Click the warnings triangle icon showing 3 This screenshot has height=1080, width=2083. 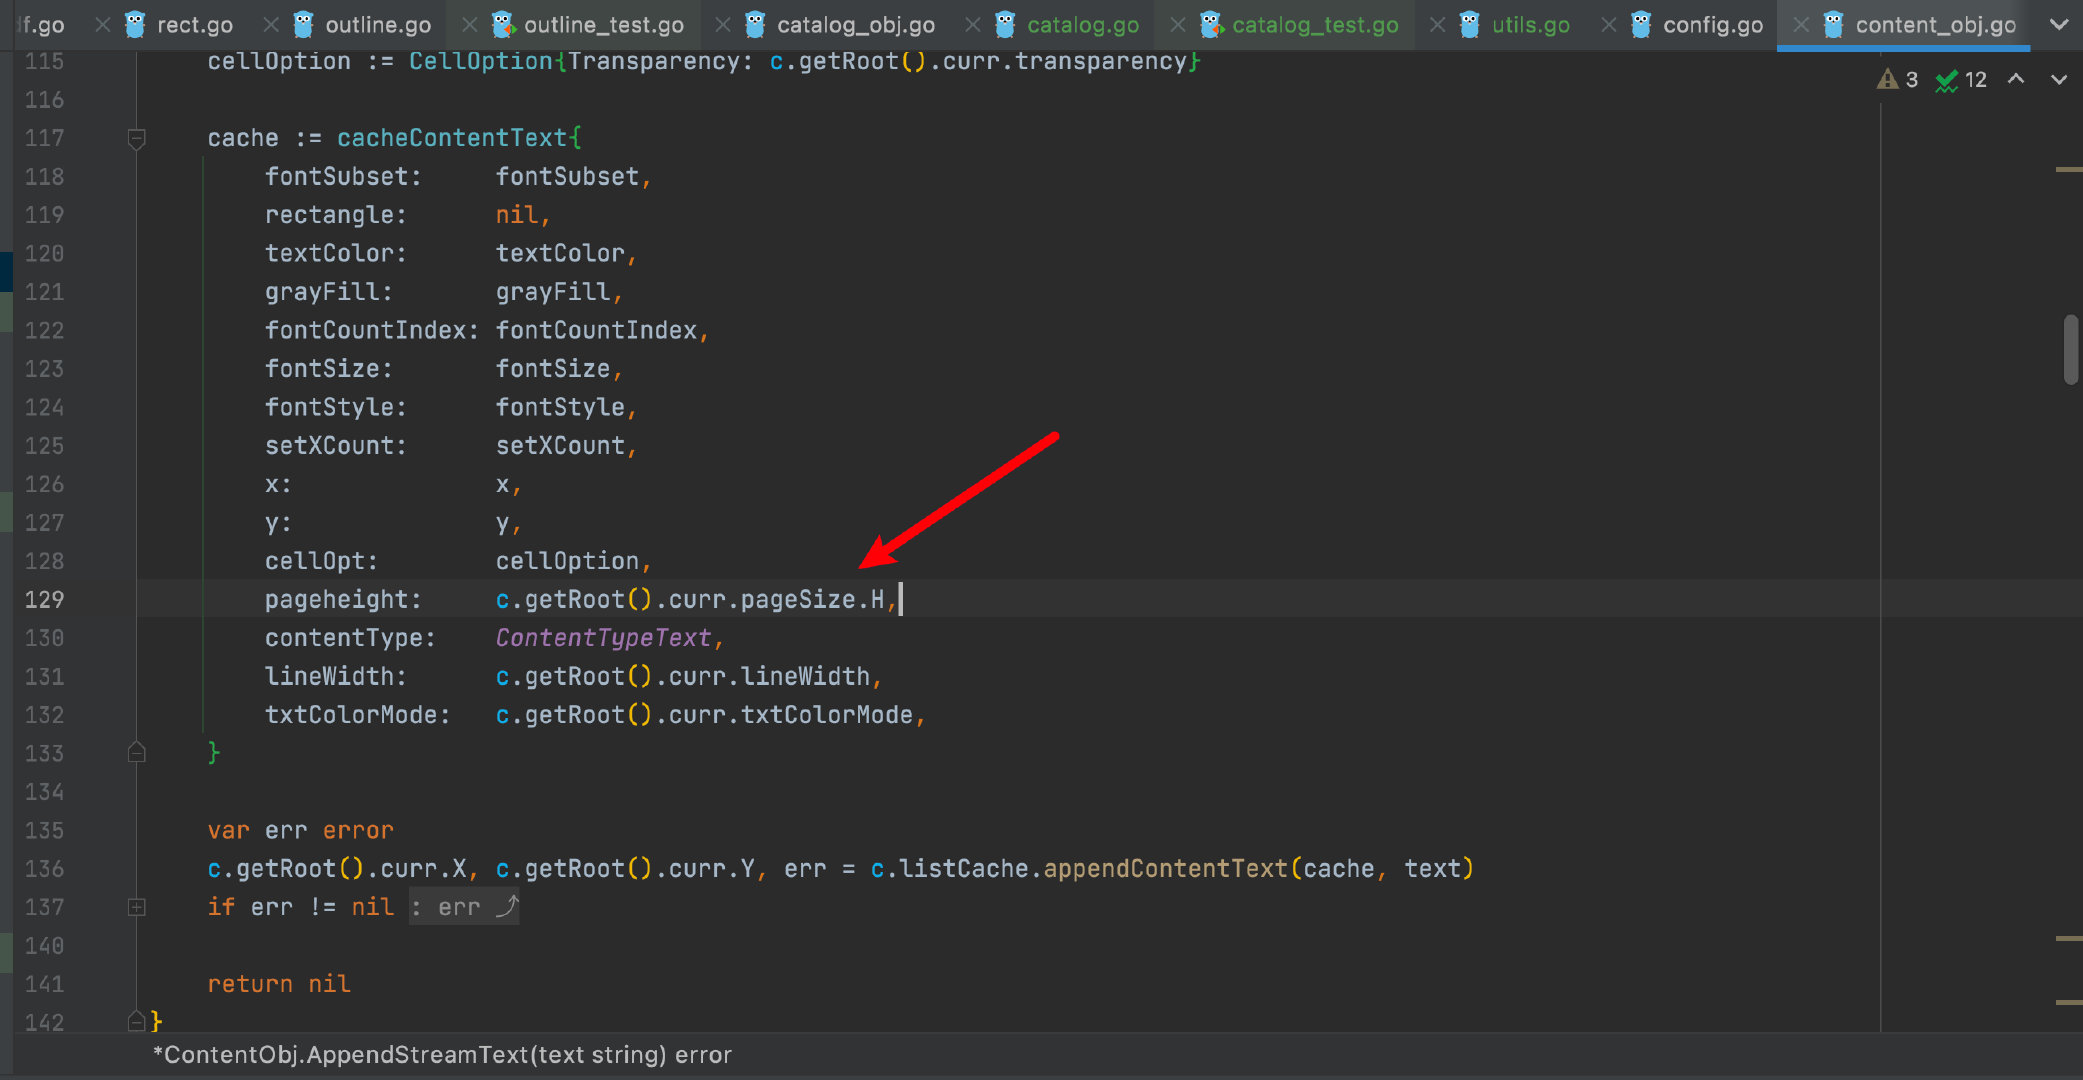[1887, 80]
